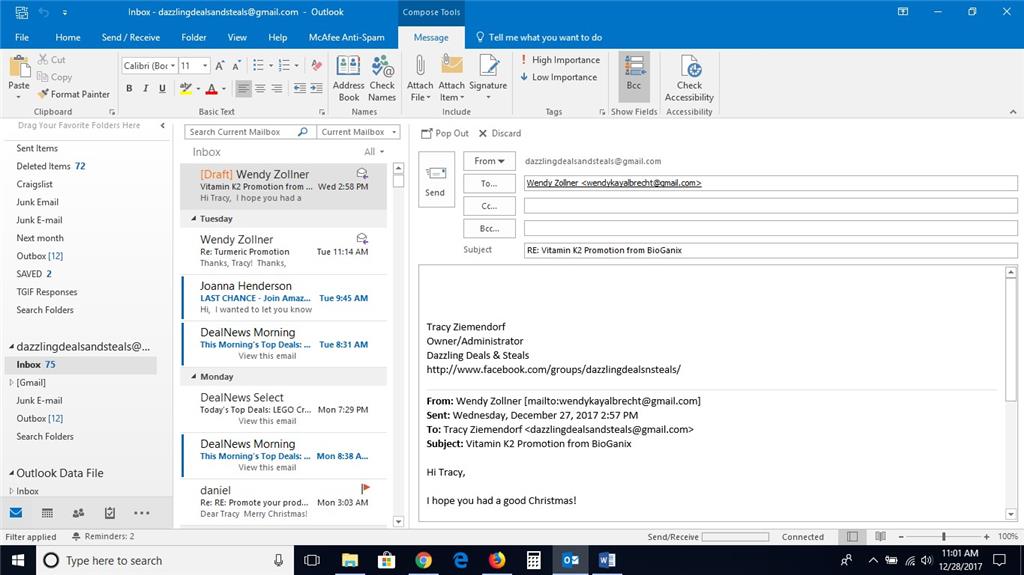
Task: Click the Cc address input field
Action: click(770, 206)
